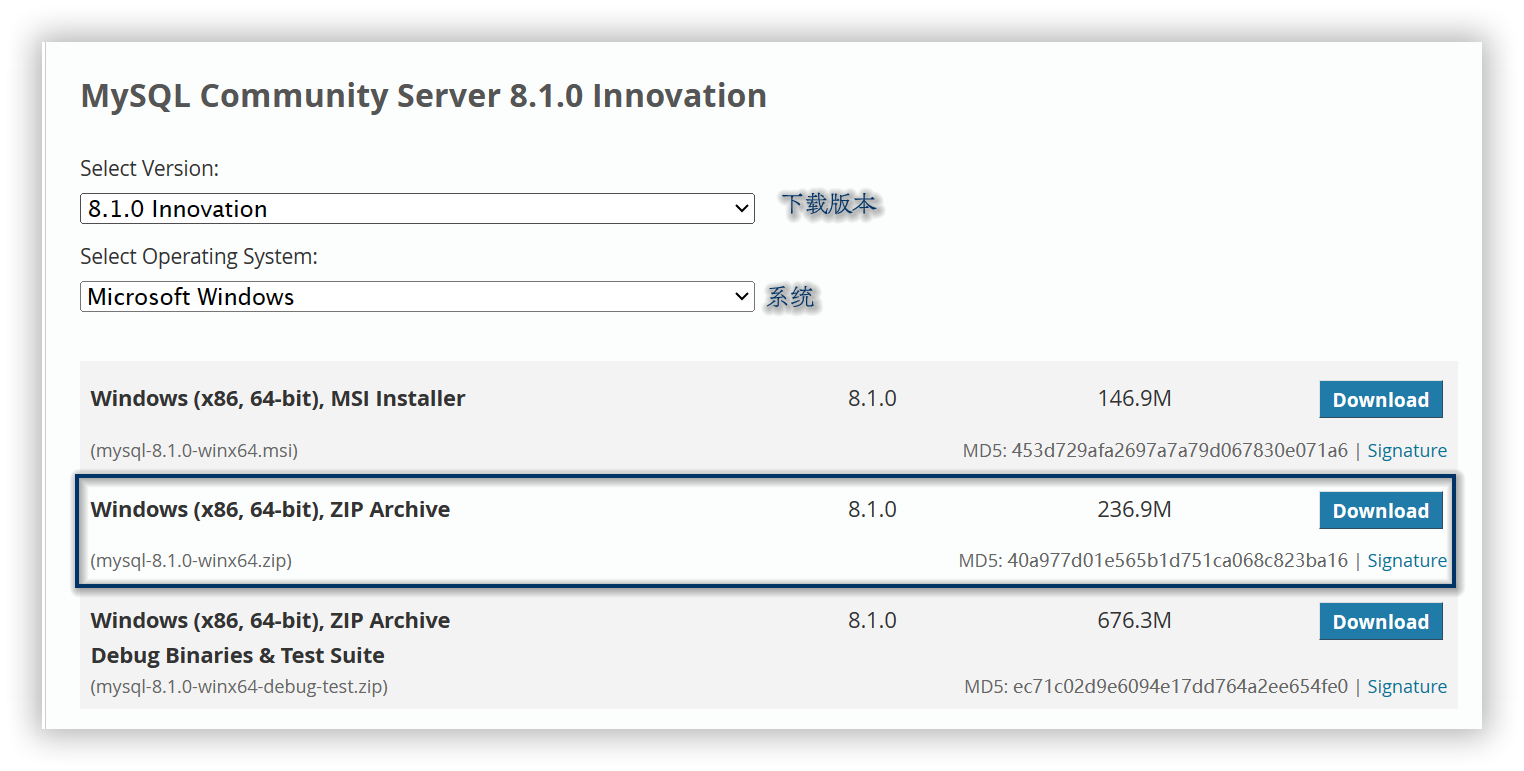Open Signature link for mysql-8.1.0-winx64.msi
This screenshot has height=771, width=1524.
coord(1407,451)
